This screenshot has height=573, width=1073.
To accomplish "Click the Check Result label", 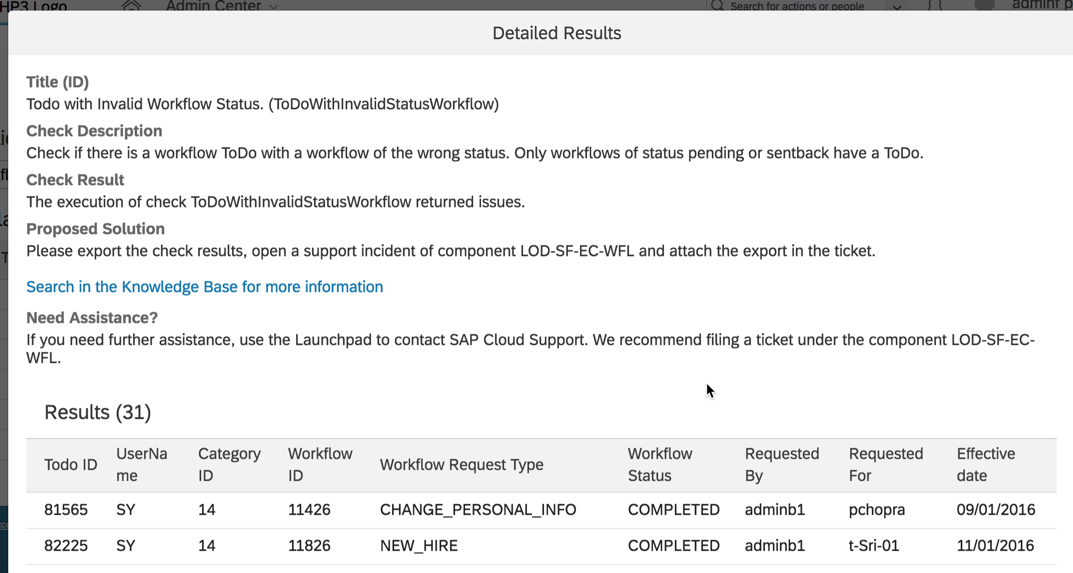I will click(75, 180).
